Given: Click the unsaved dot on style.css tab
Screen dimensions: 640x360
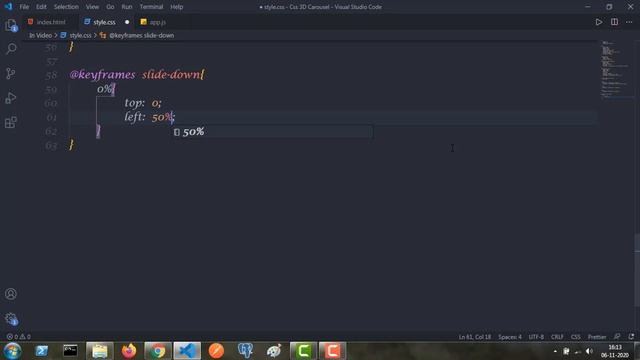Looking at the screenshot, I should click(127, 22).
